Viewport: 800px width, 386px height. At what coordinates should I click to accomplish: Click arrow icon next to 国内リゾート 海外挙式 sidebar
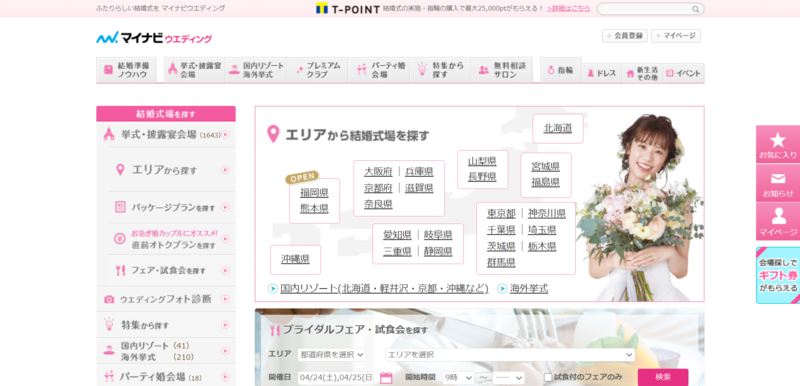pyautogui.click(x=225, y=351)
